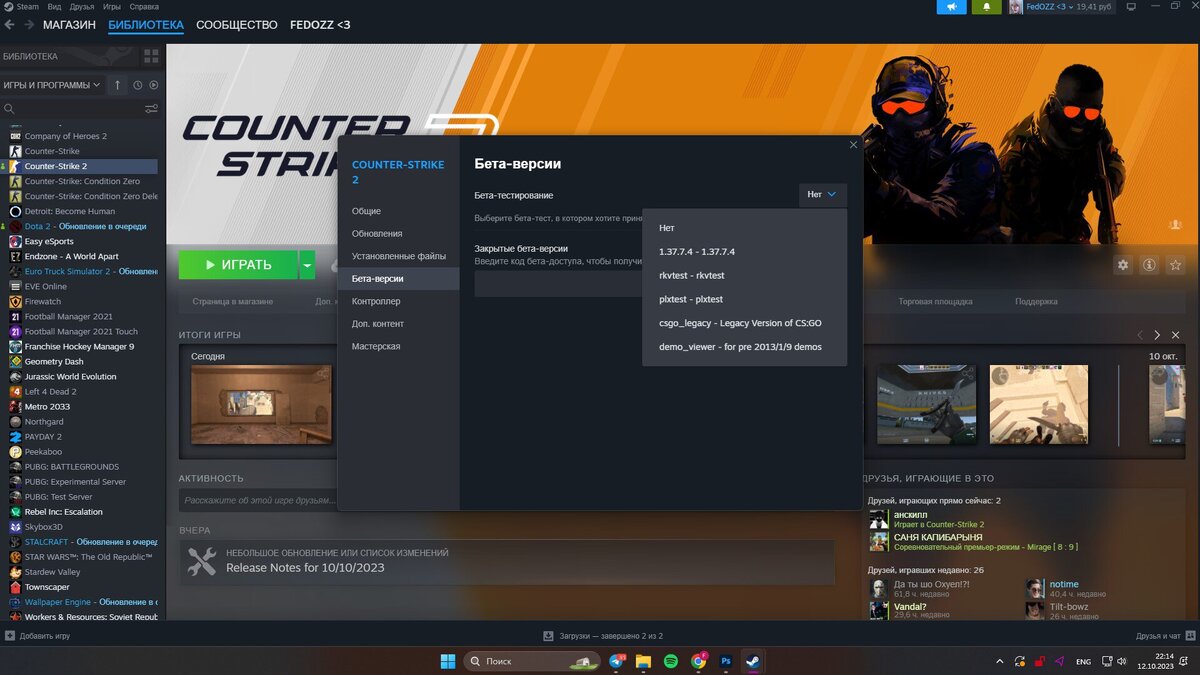Open Spotify from the taskbar
The height and width of the screenshot is (675, 1200).
pos(670,661)
